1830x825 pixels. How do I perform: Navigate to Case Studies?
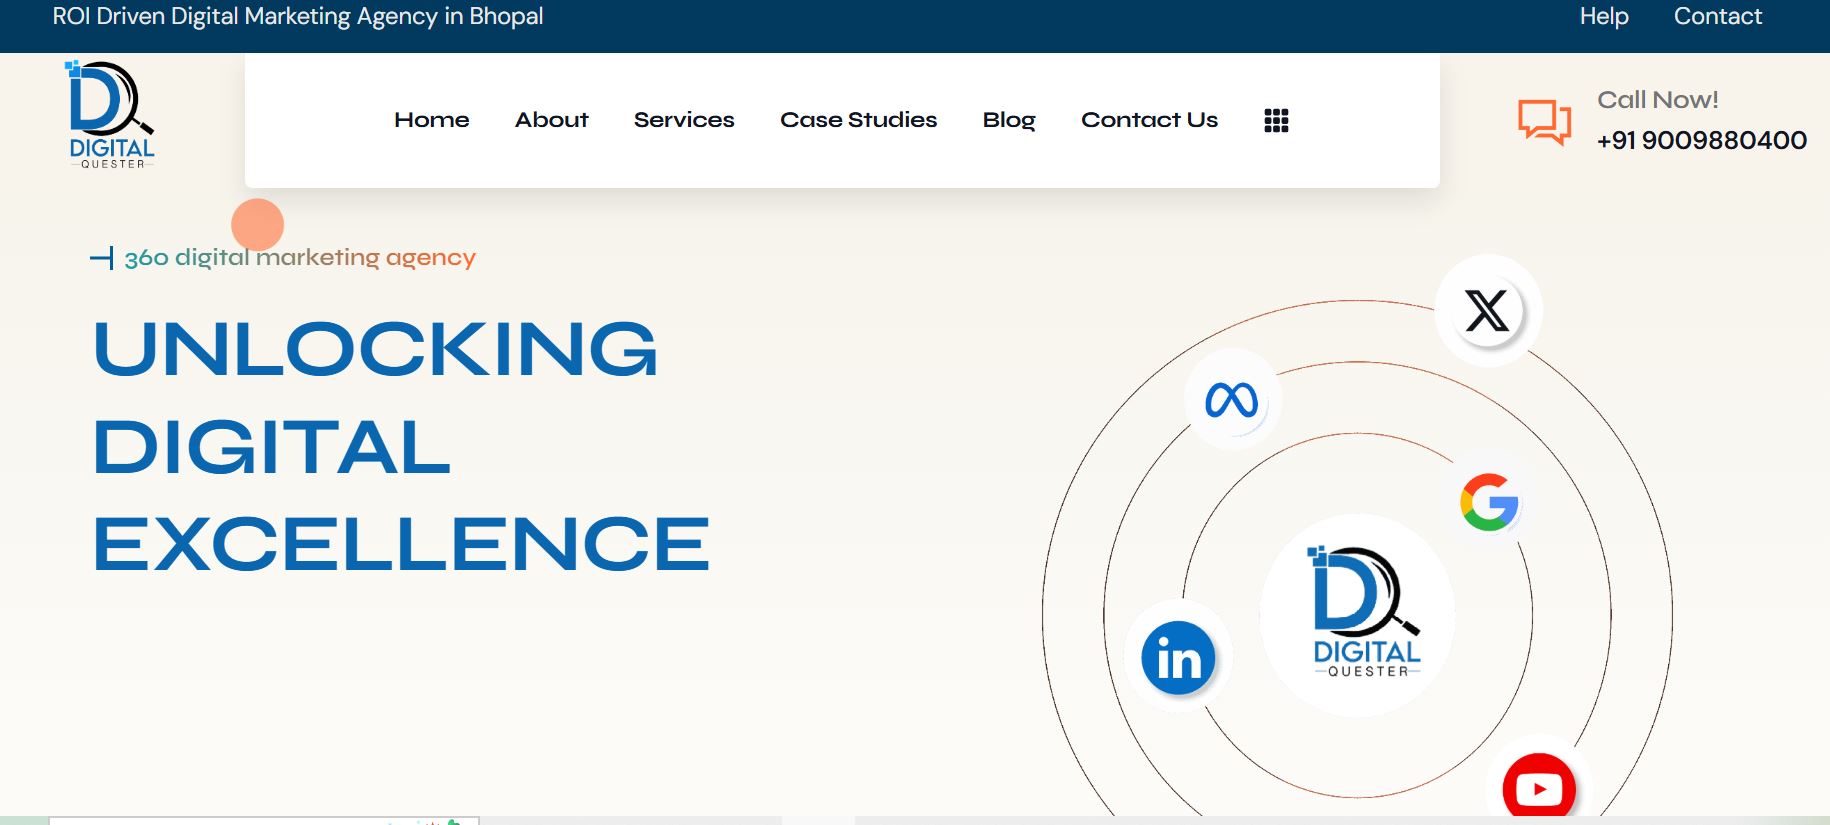coord(858,120)
